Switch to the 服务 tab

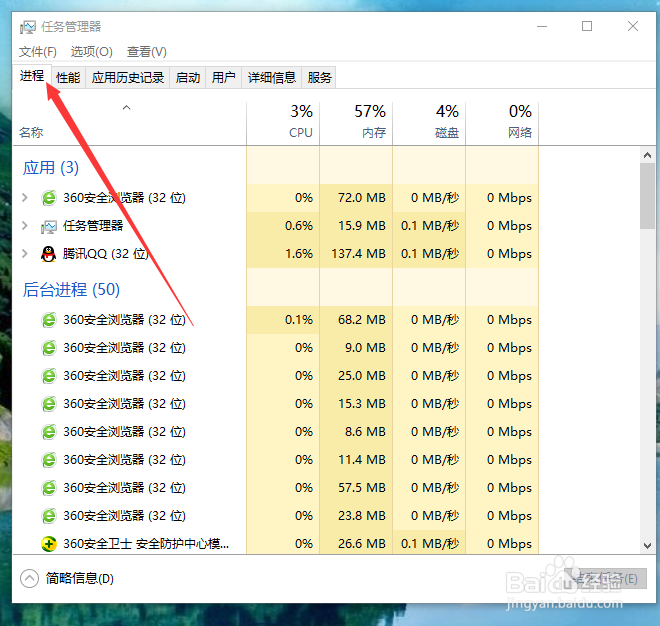coord(319,77)
